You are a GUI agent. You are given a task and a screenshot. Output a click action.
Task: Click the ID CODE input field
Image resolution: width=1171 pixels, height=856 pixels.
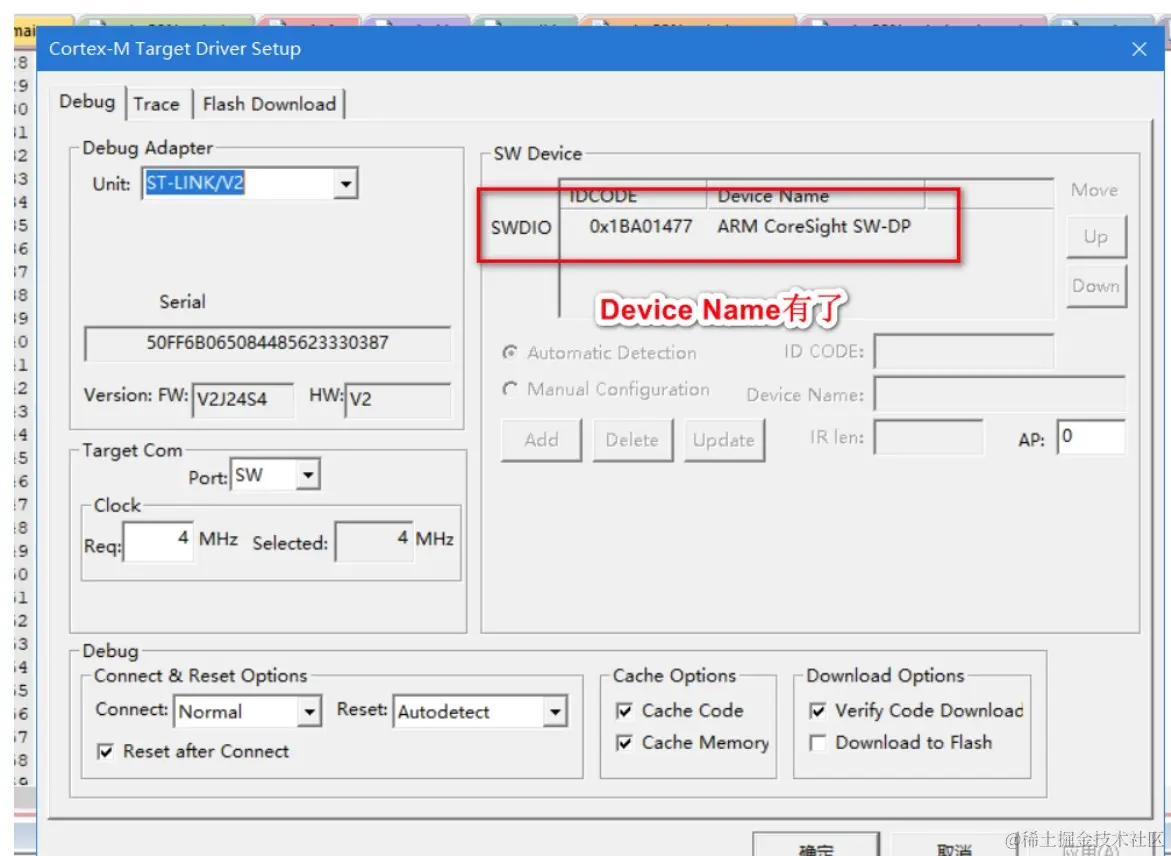coord(964,351)
